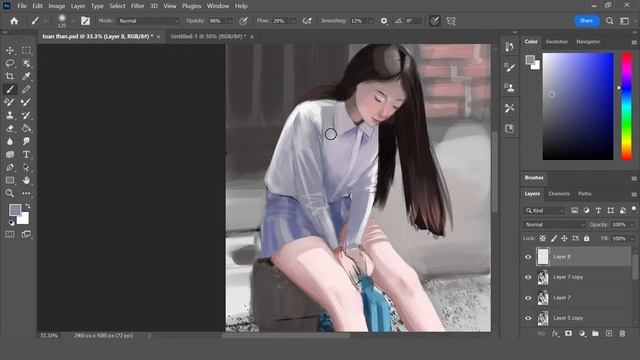The image size is (640, 360).
Task: Select the Crop tool
Action: [10, 76]
